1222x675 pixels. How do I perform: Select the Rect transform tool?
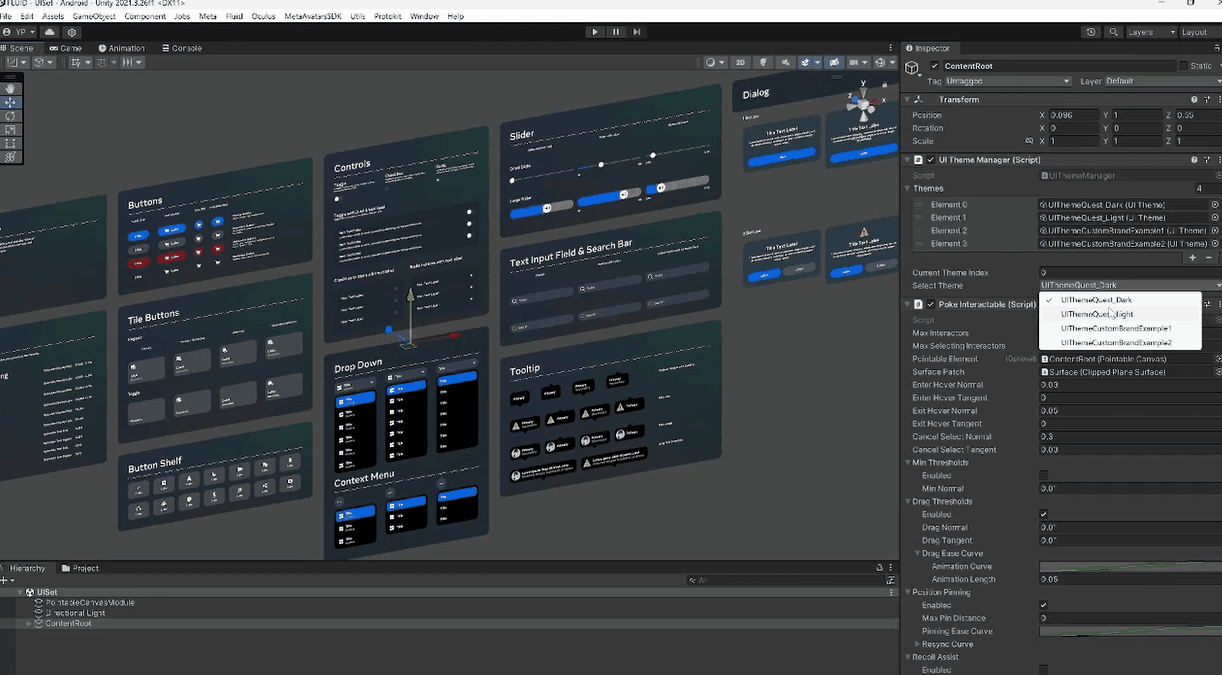(x=10, y=143)
